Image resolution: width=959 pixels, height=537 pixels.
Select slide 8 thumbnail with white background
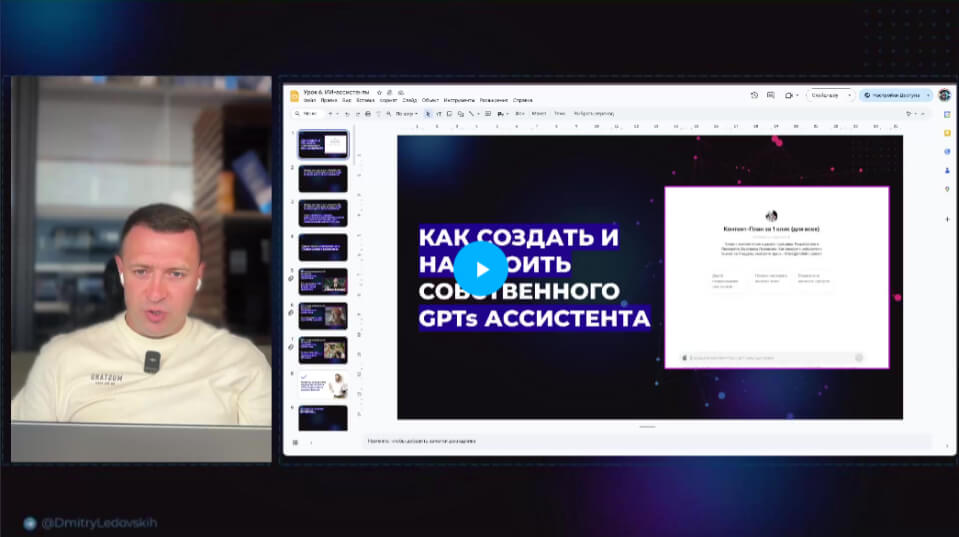(323, 385)
